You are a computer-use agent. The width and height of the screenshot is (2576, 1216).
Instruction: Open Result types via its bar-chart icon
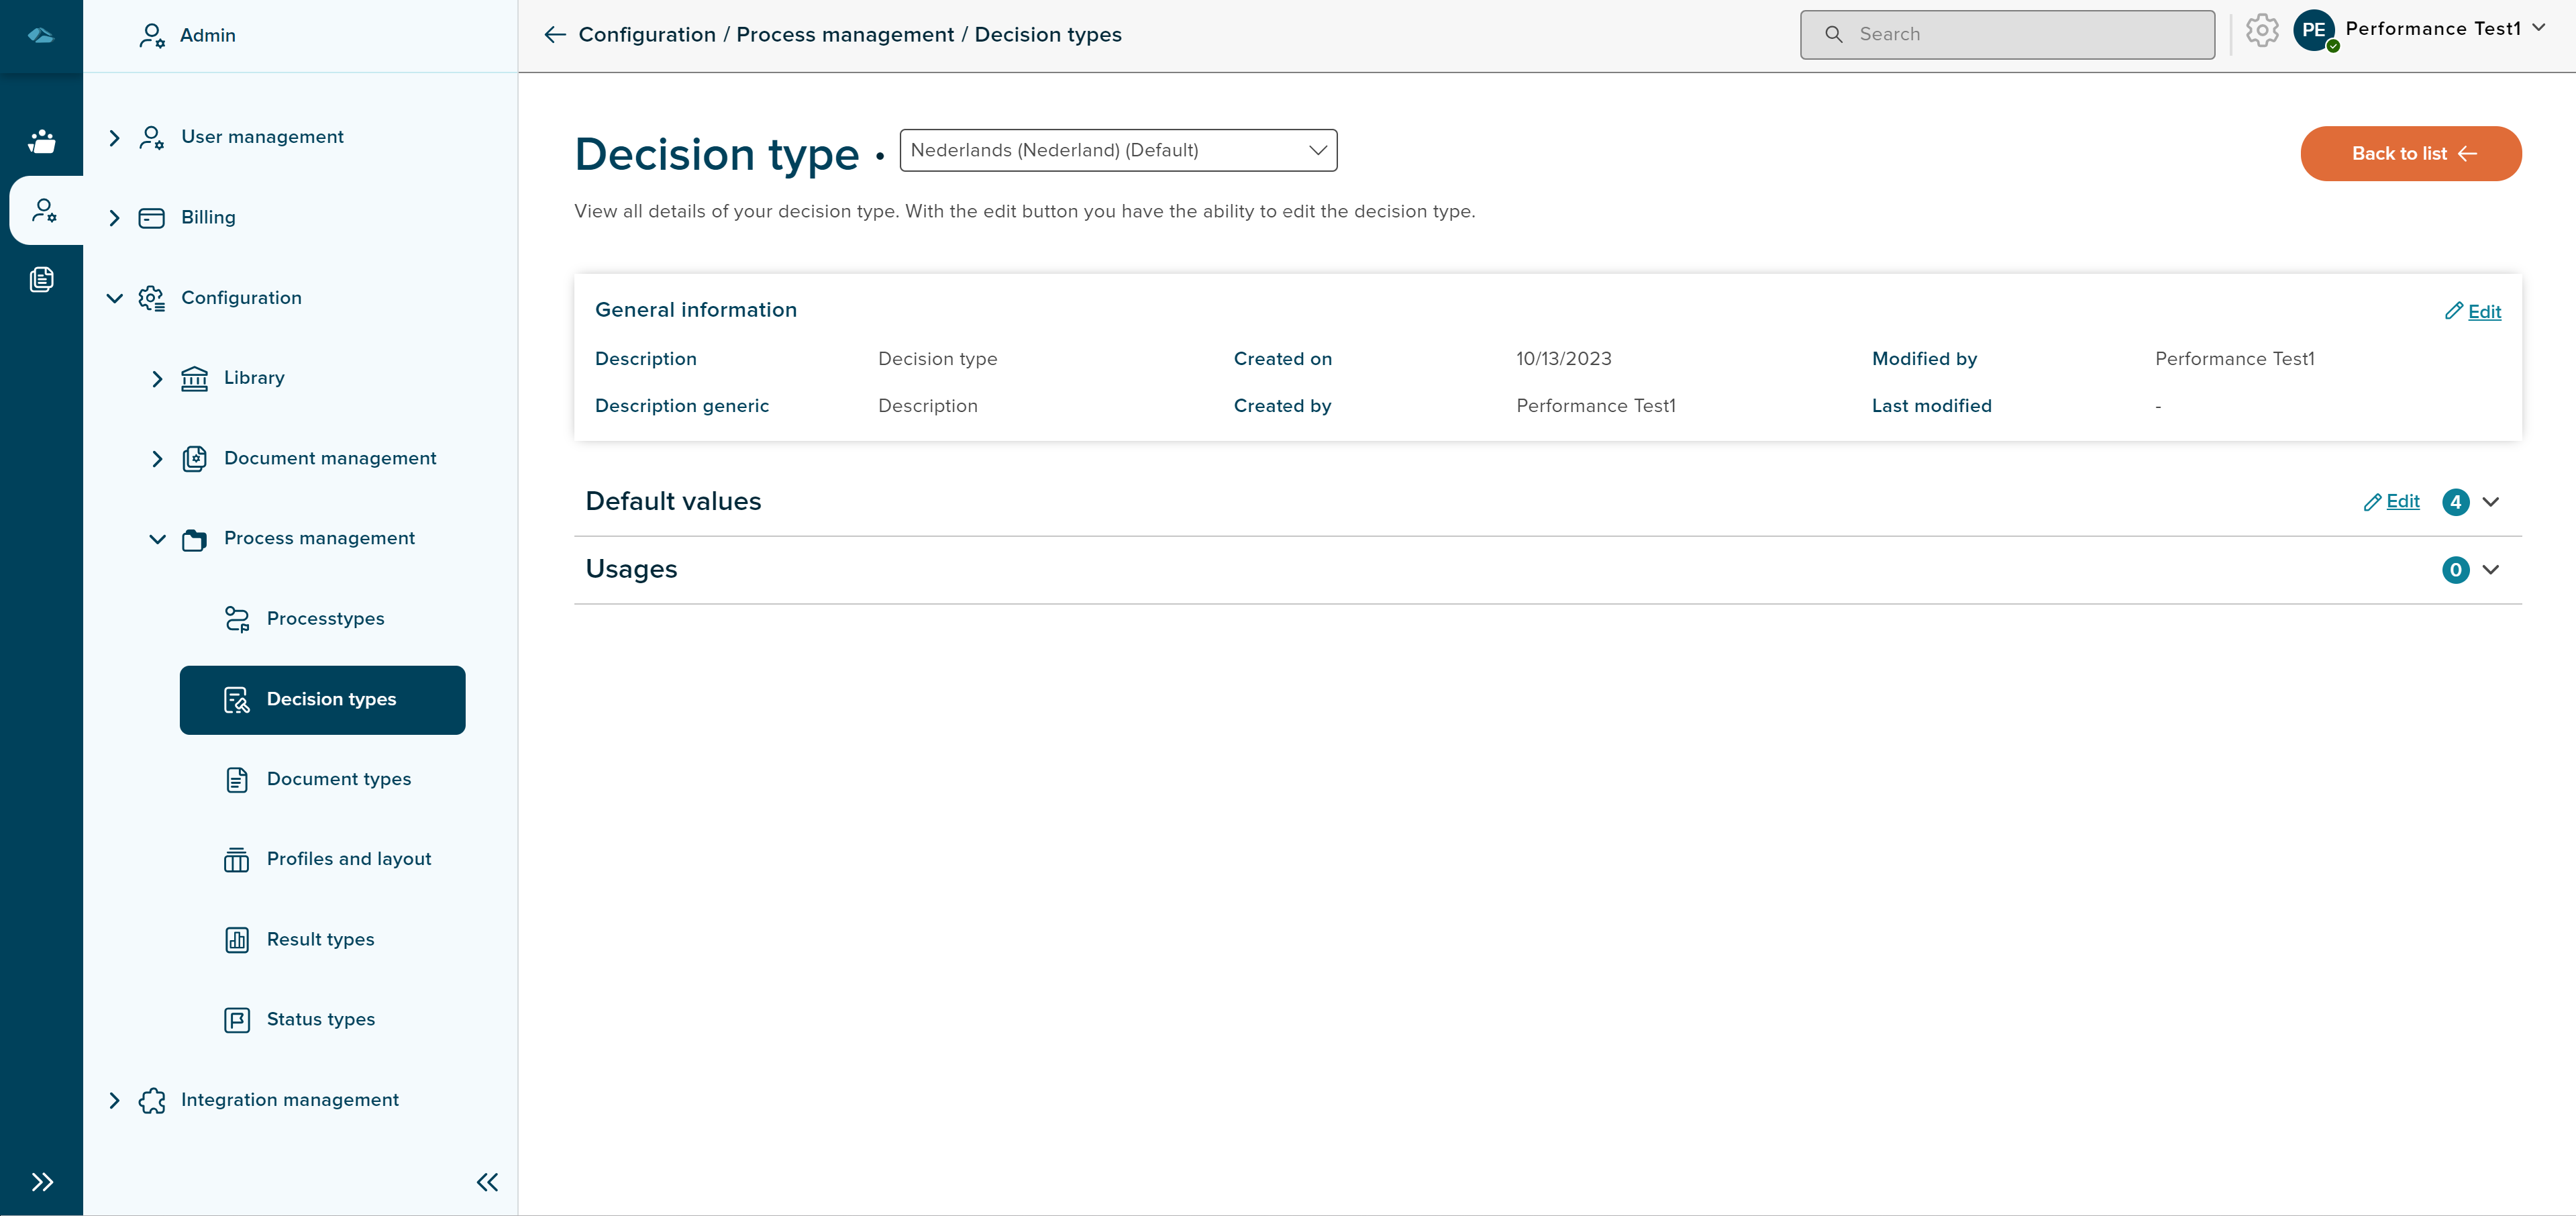(236, 939)
